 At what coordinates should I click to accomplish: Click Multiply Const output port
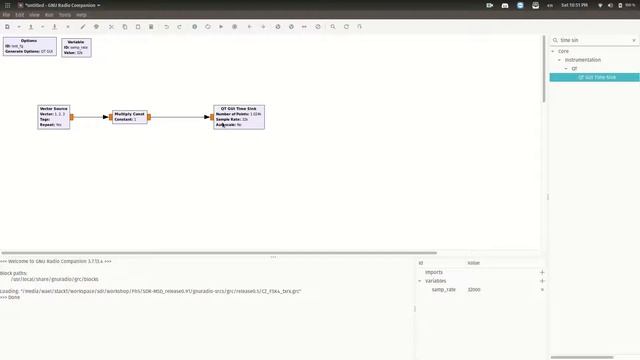(x=149, y=117)
